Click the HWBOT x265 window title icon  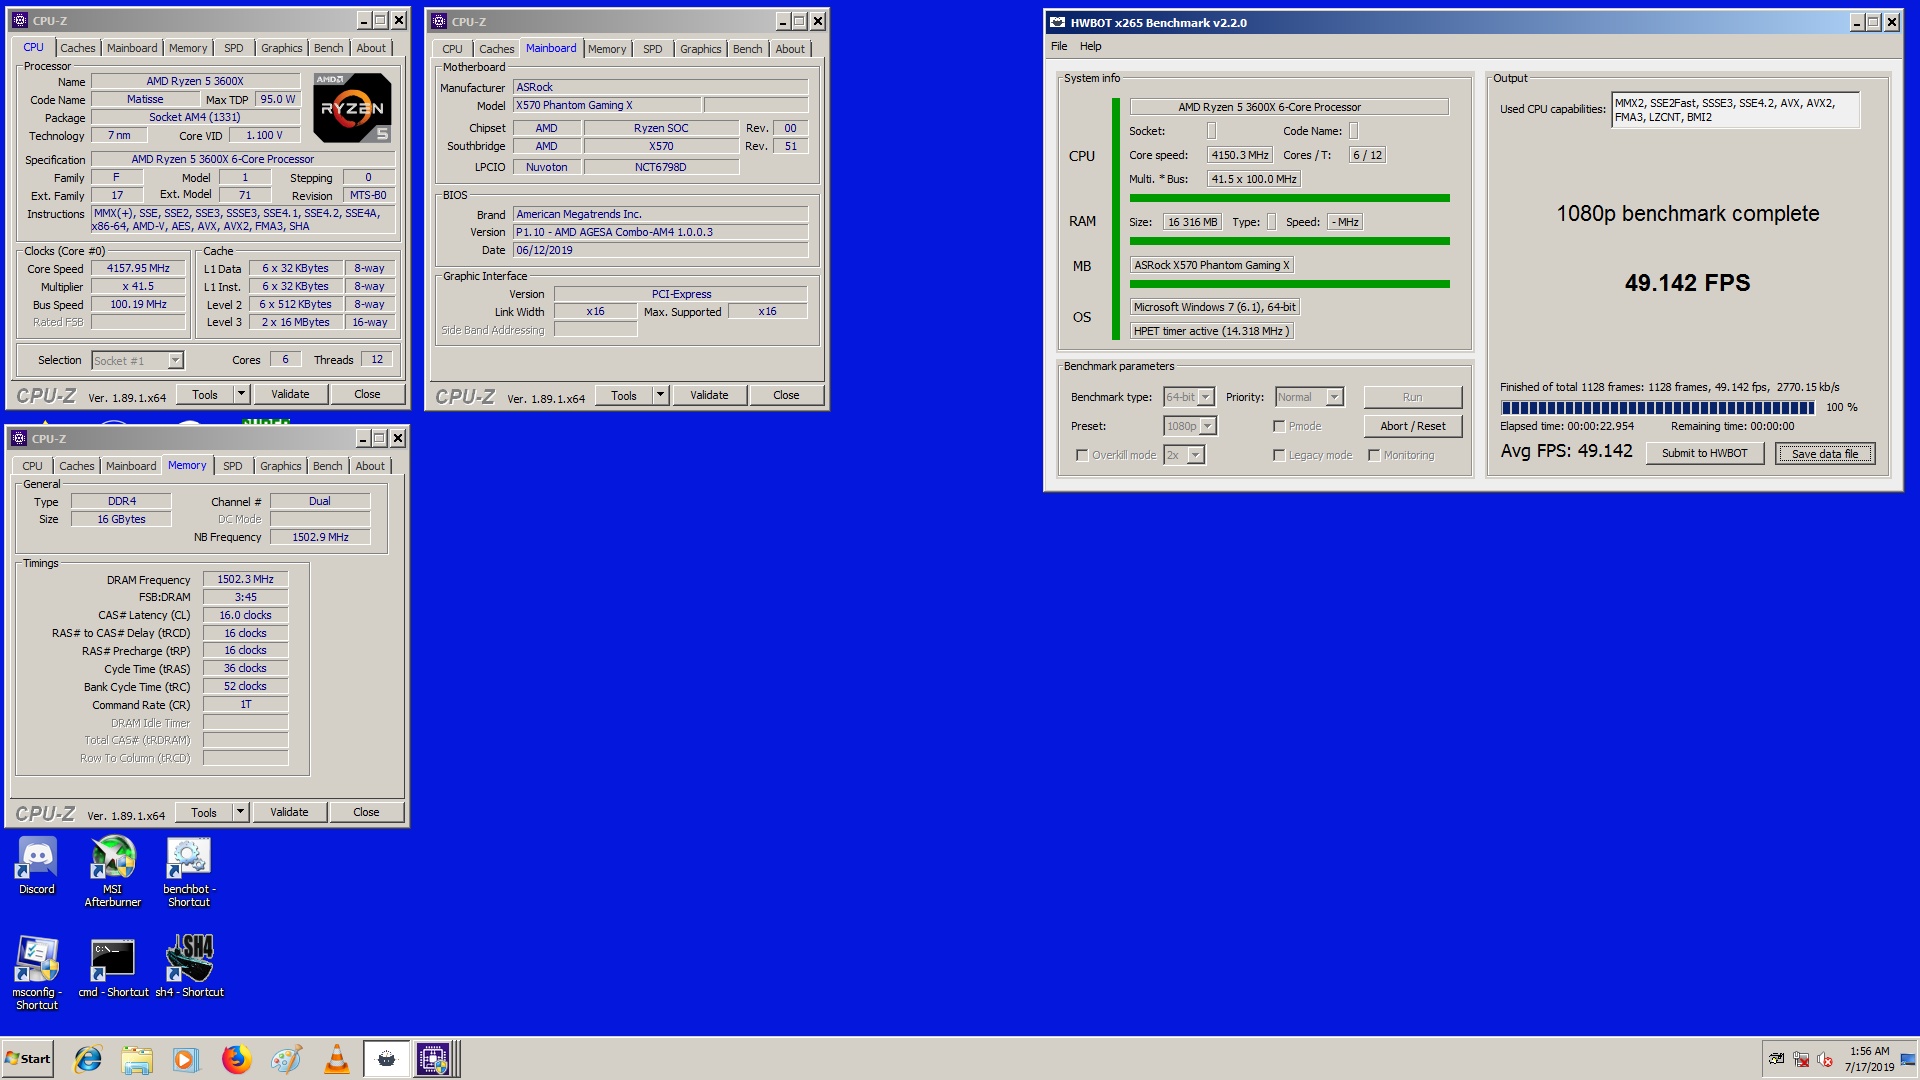pyautogui.click(x=1058, y=22)
